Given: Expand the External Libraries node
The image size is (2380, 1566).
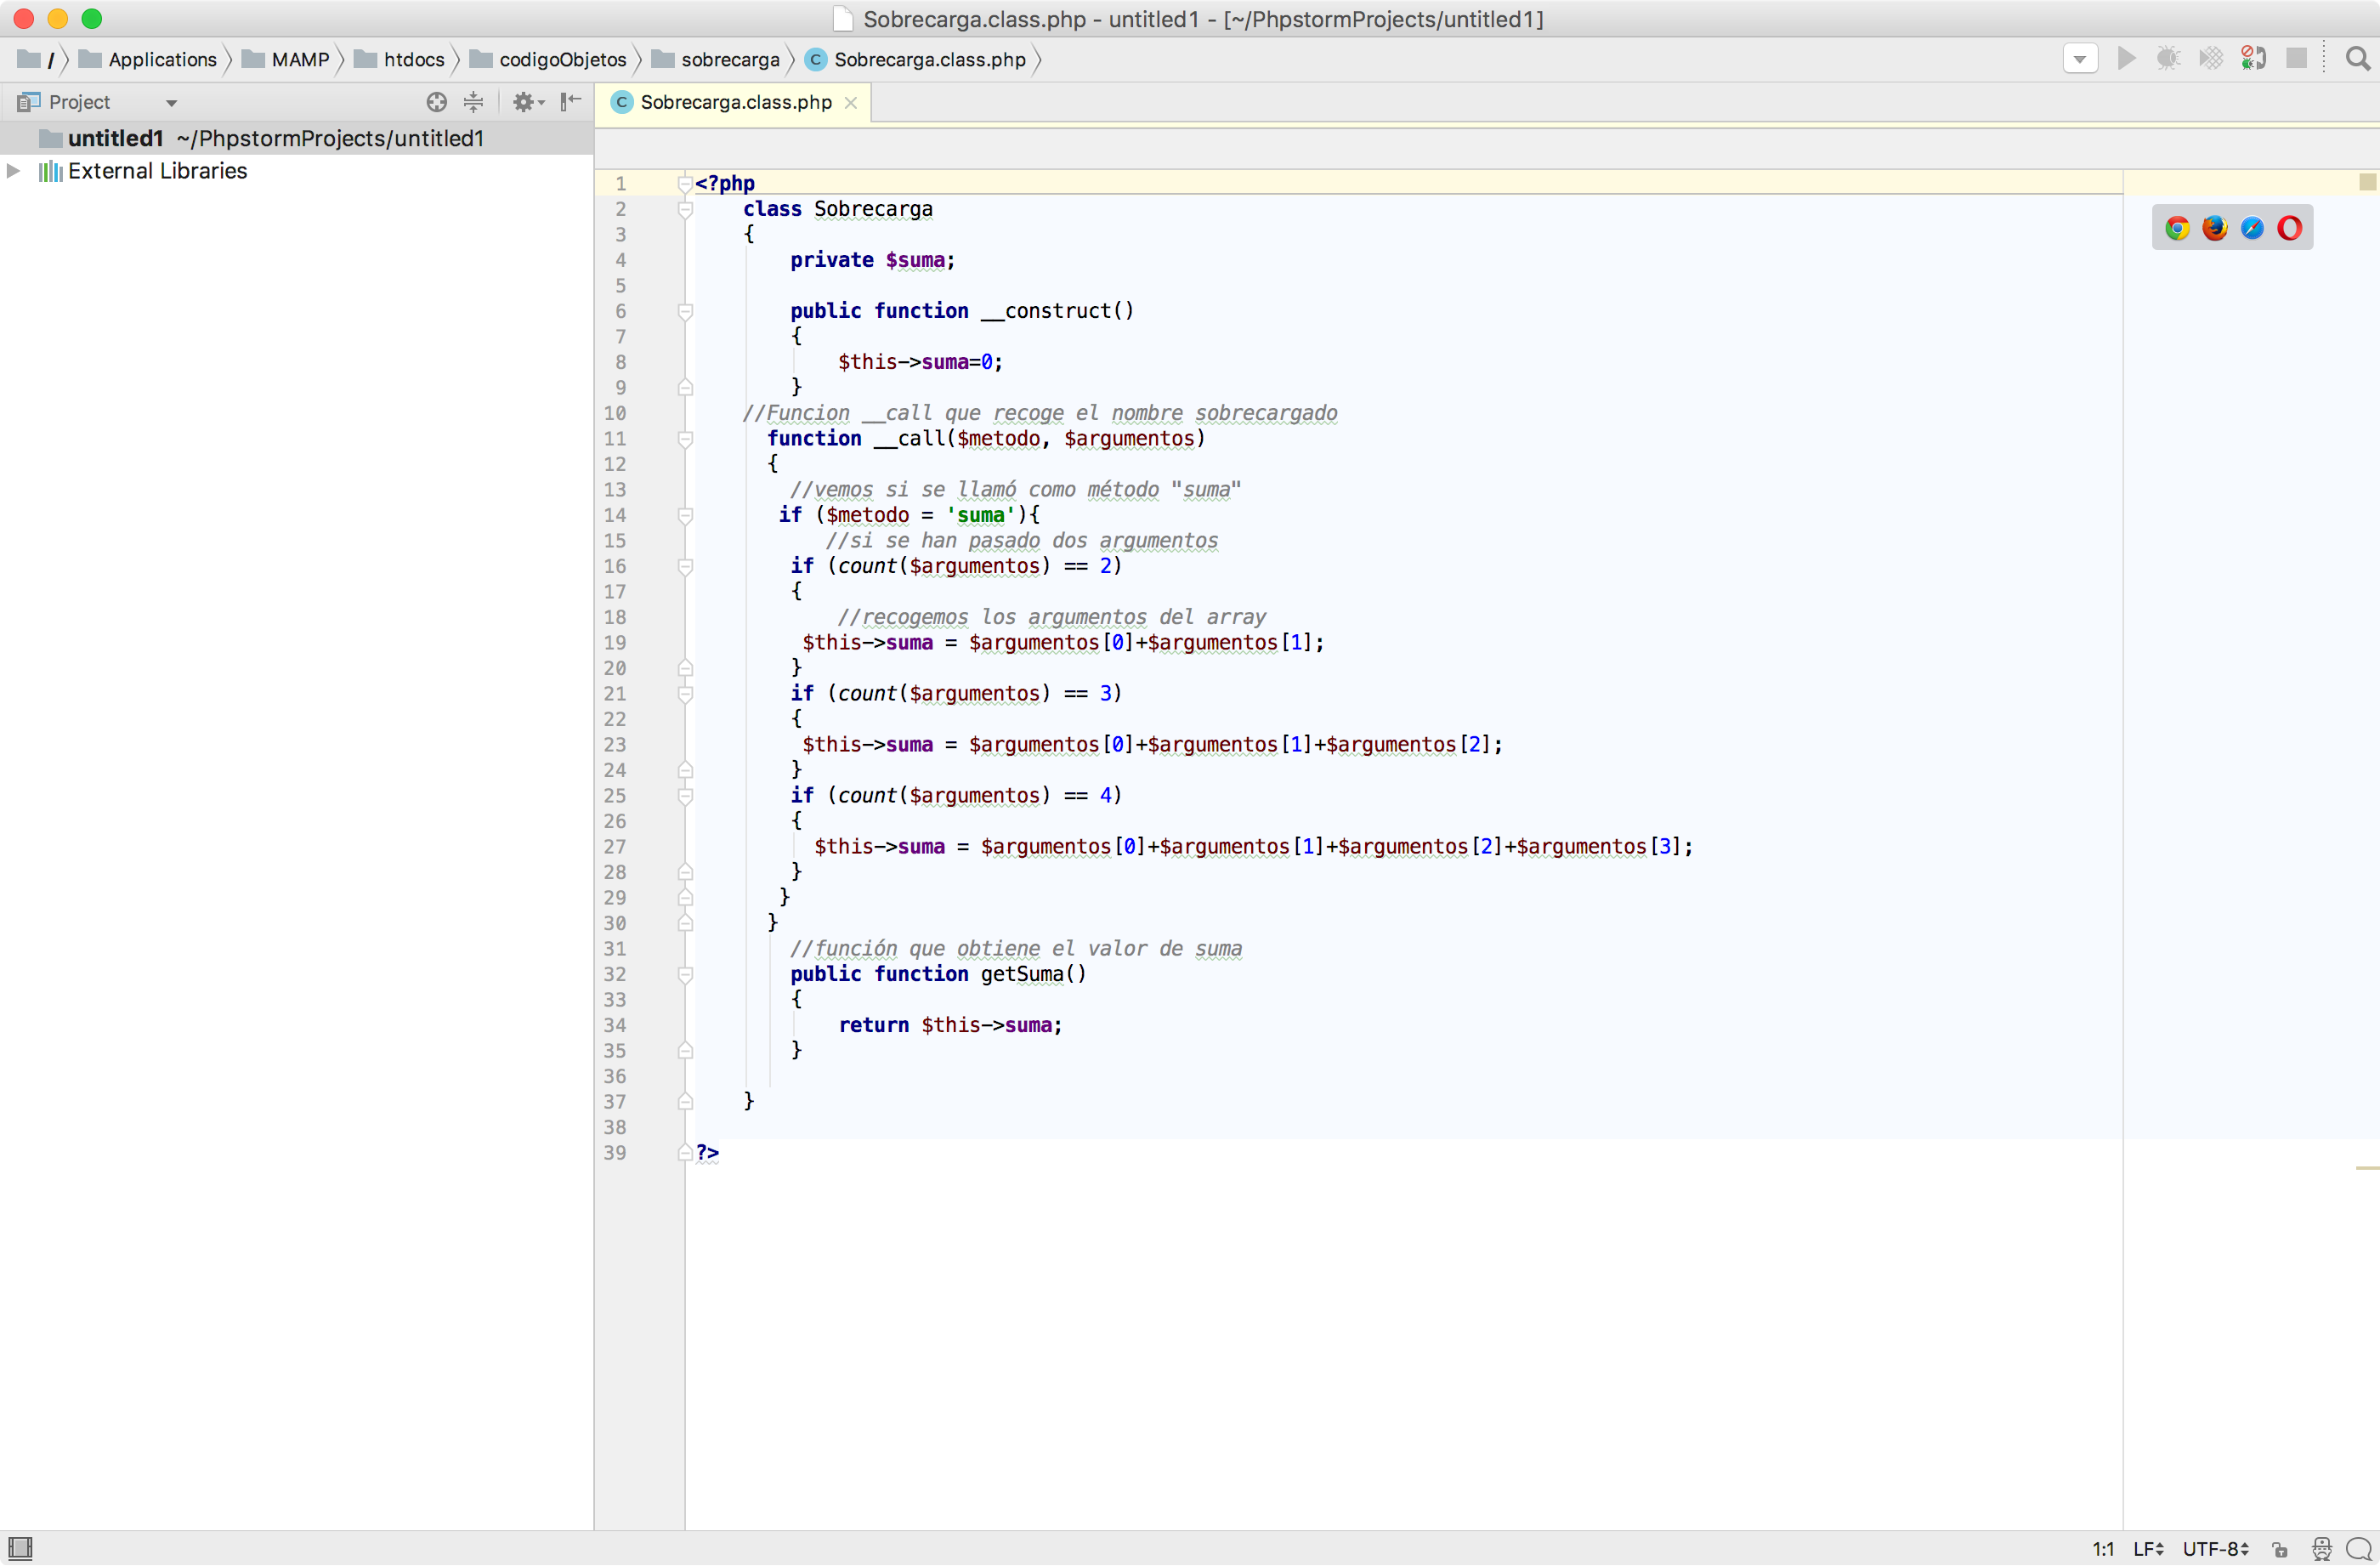Looking at the screenshot, I should 14,170.
